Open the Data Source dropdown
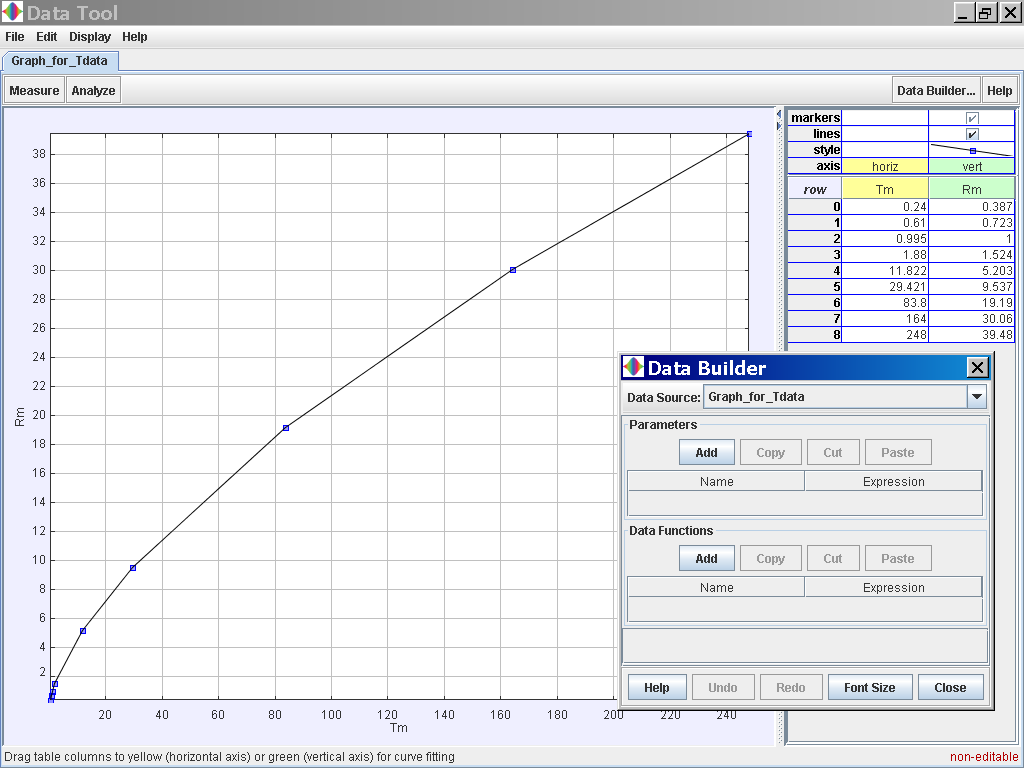Screen dimensions: 1024x768 click(976, 397)
